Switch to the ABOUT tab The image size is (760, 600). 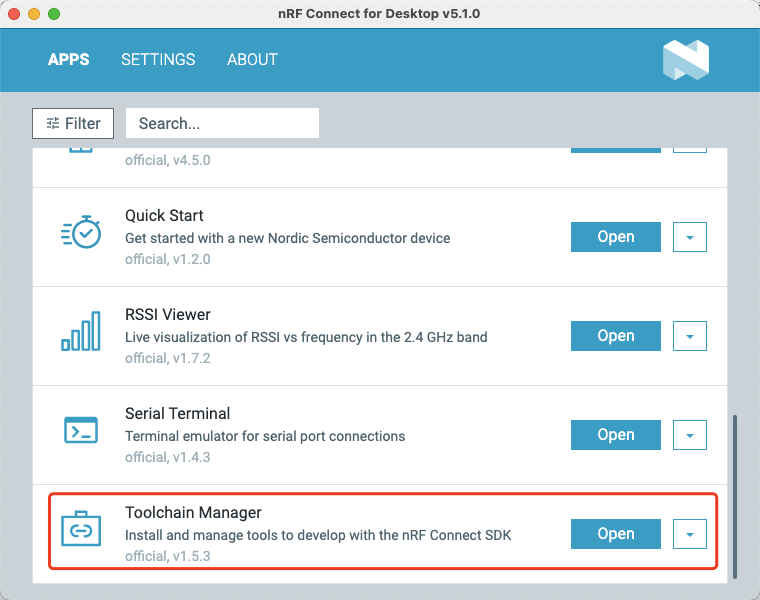253,60
